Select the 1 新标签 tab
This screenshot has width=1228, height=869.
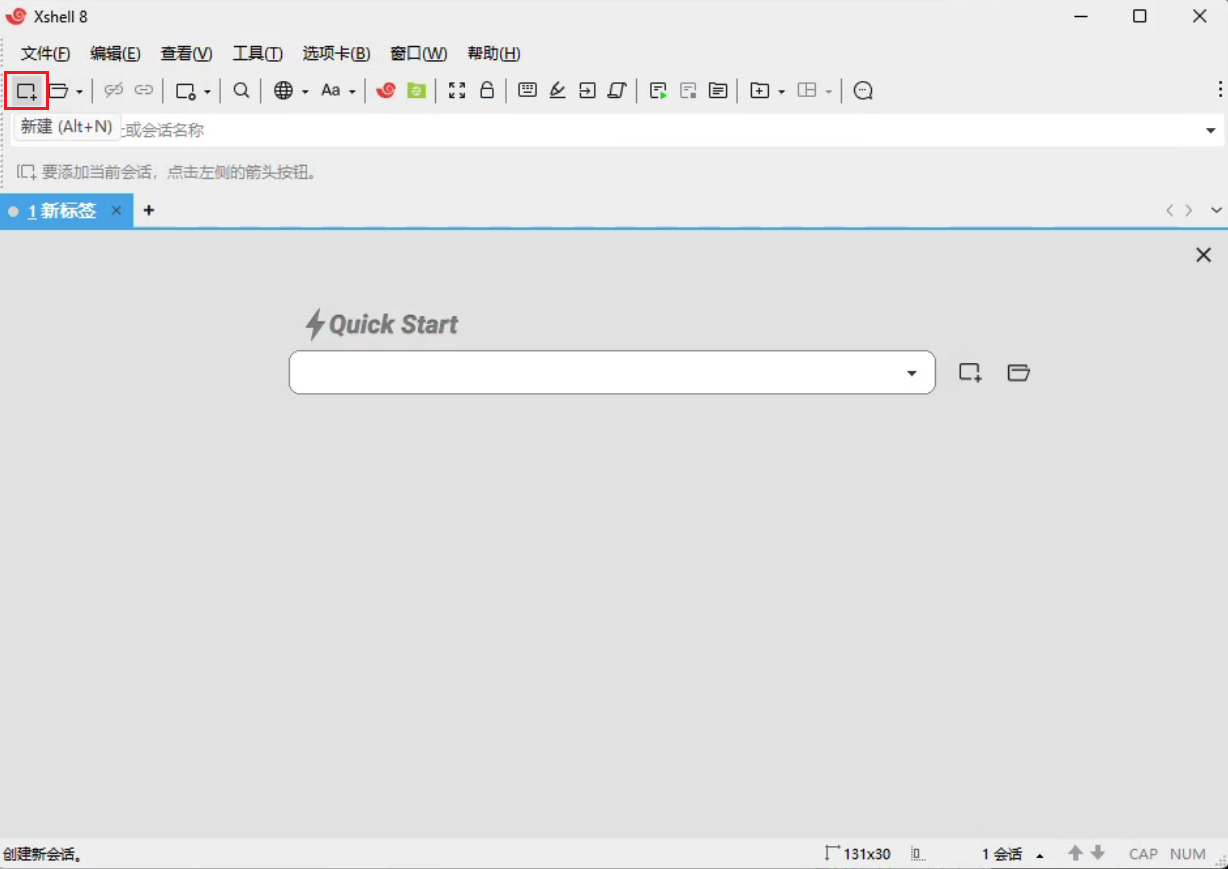tap(62, 211)
